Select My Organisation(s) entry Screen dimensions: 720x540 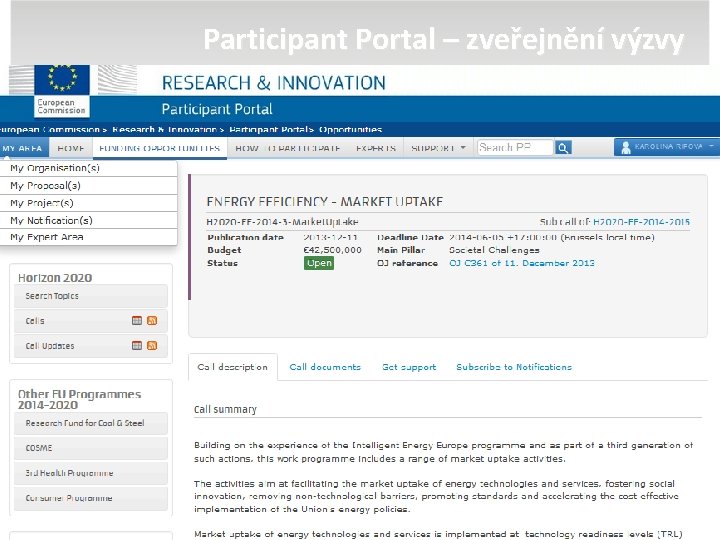click(x=89, y=168)
